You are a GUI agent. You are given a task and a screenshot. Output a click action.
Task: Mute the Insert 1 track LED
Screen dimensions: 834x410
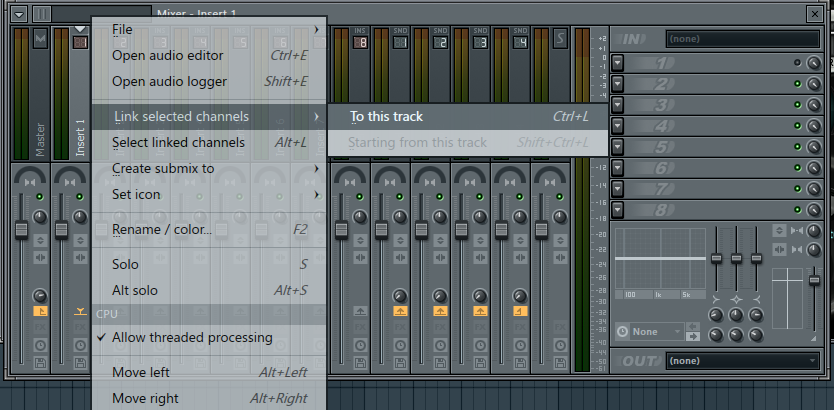coord(80,197)
